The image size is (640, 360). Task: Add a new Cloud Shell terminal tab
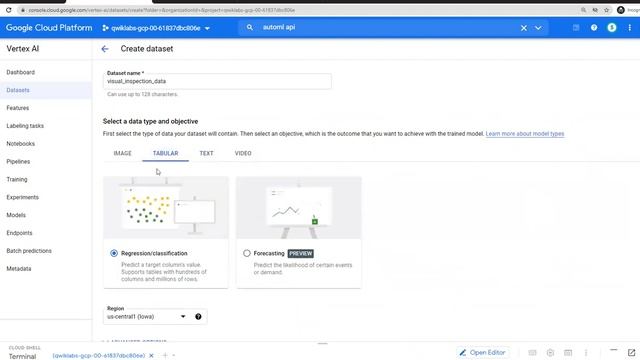[165, 356]
